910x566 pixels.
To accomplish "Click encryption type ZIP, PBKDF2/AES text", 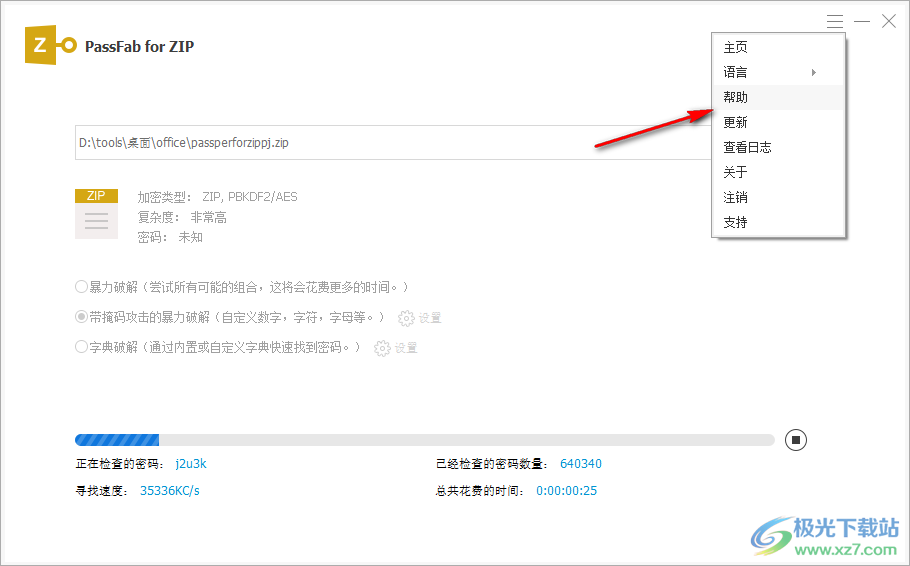I will pyautogui.click(x=250, y=197).
